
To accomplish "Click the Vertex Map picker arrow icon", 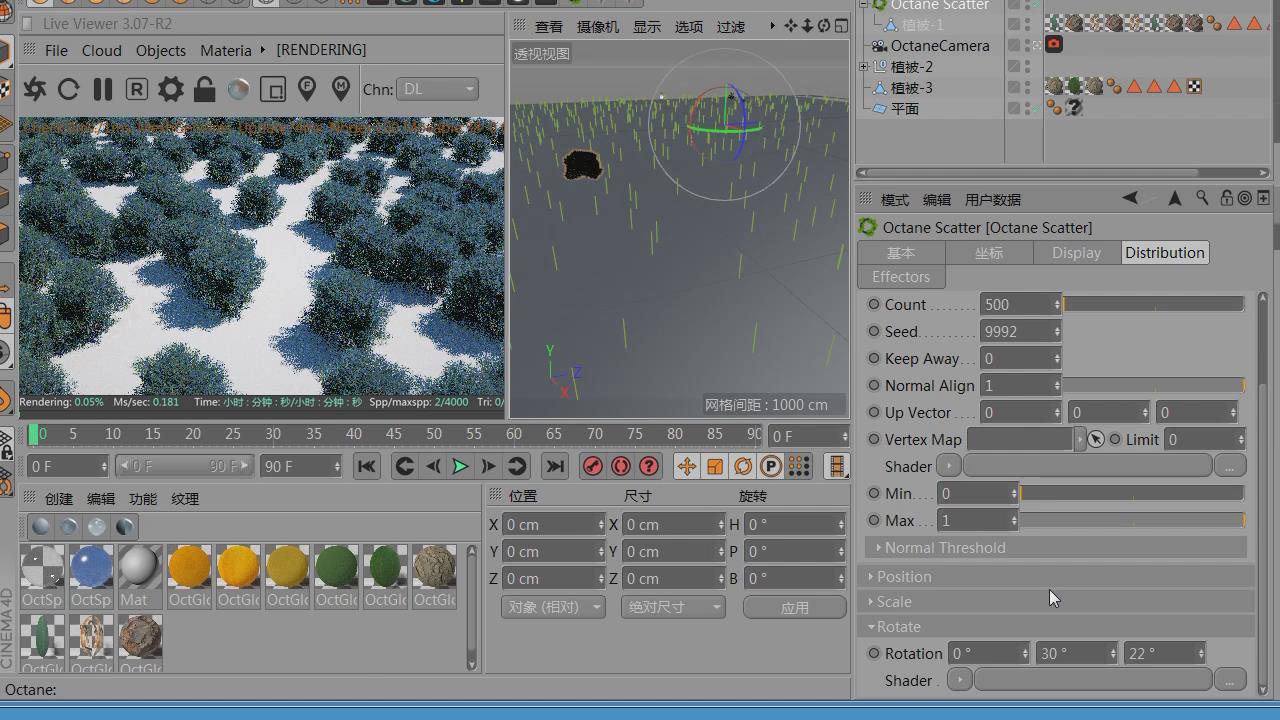I will click(1096, 440).
